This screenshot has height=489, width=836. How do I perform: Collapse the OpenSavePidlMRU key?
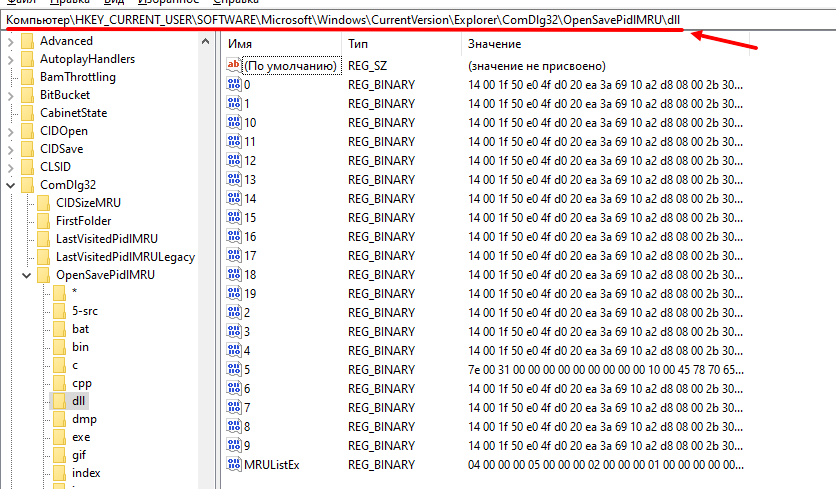(26, 275)
